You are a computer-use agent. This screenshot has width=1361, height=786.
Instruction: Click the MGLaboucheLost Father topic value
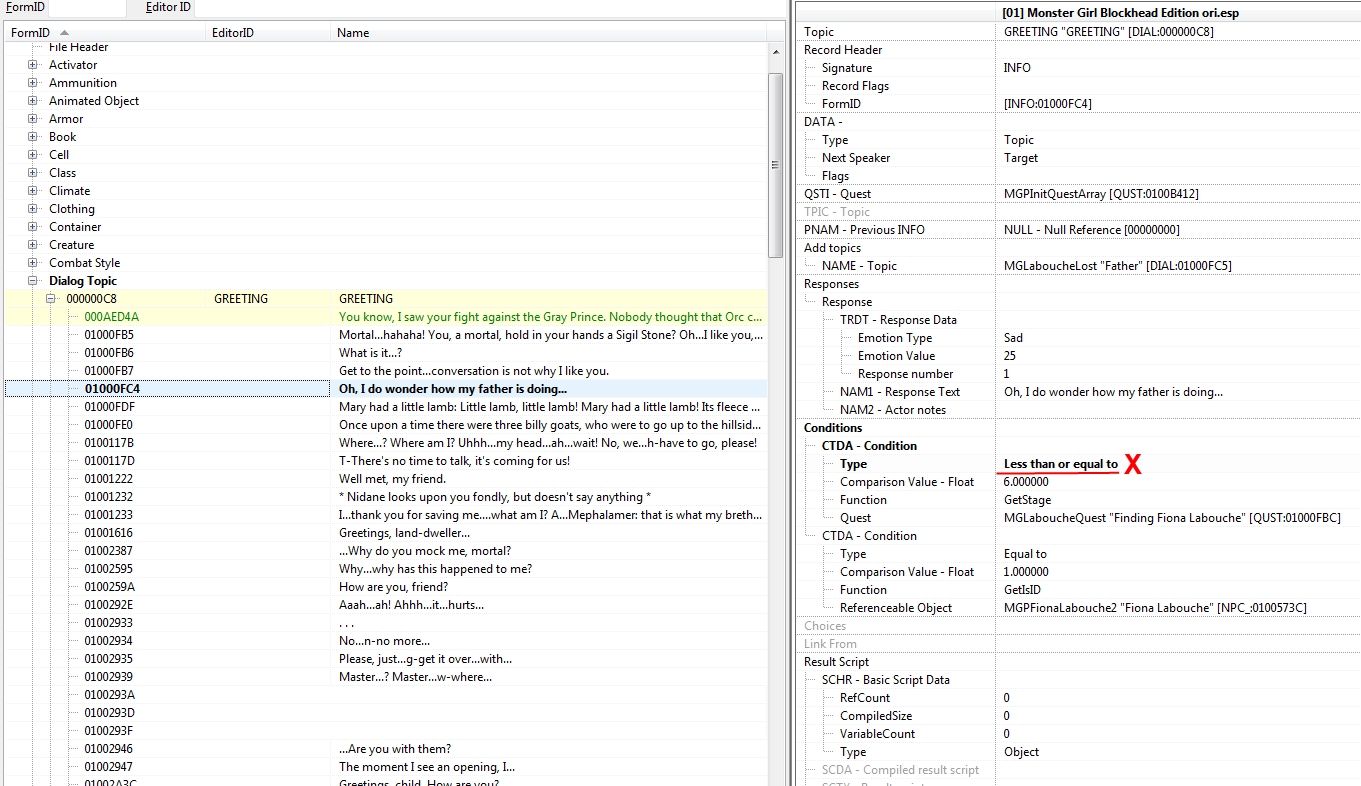pos(1118,266)
